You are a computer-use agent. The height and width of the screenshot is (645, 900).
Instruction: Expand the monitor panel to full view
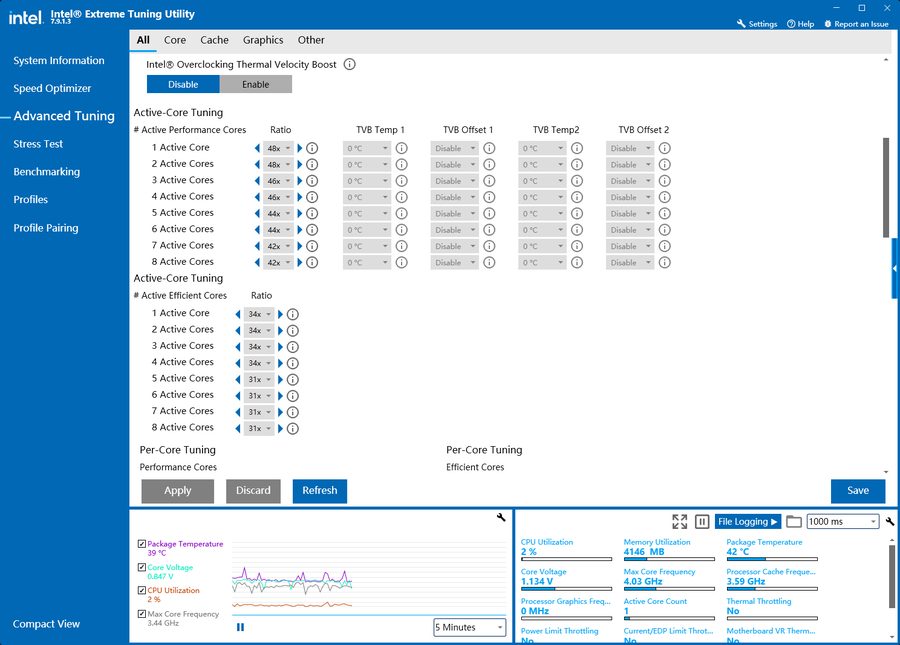pos(680,522)
